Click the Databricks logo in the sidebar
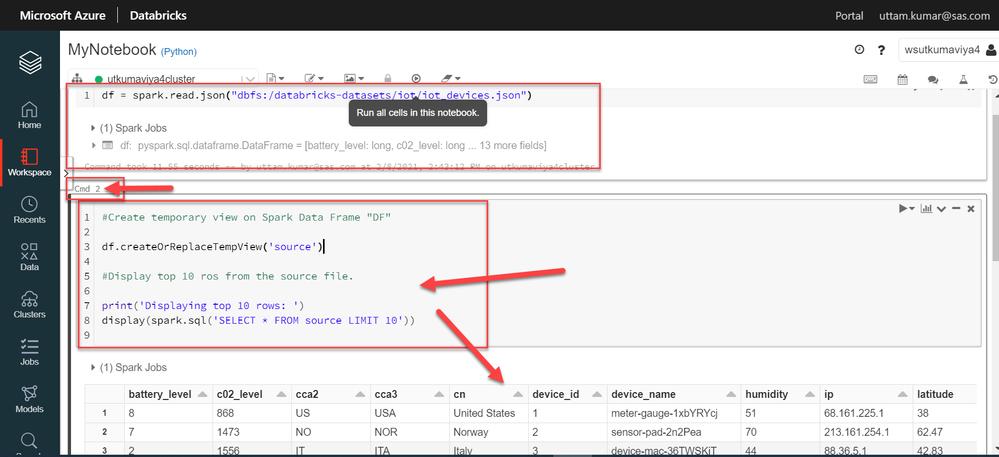This screenshot has width=999, height=457. tap(29, 62)
